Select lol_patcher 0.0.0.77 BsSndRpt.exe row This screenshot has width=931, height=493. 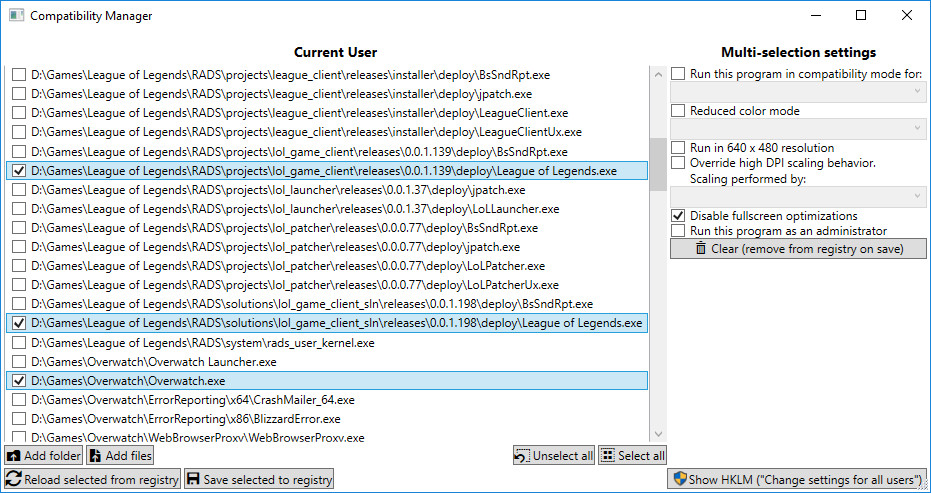tap(327, 228)
